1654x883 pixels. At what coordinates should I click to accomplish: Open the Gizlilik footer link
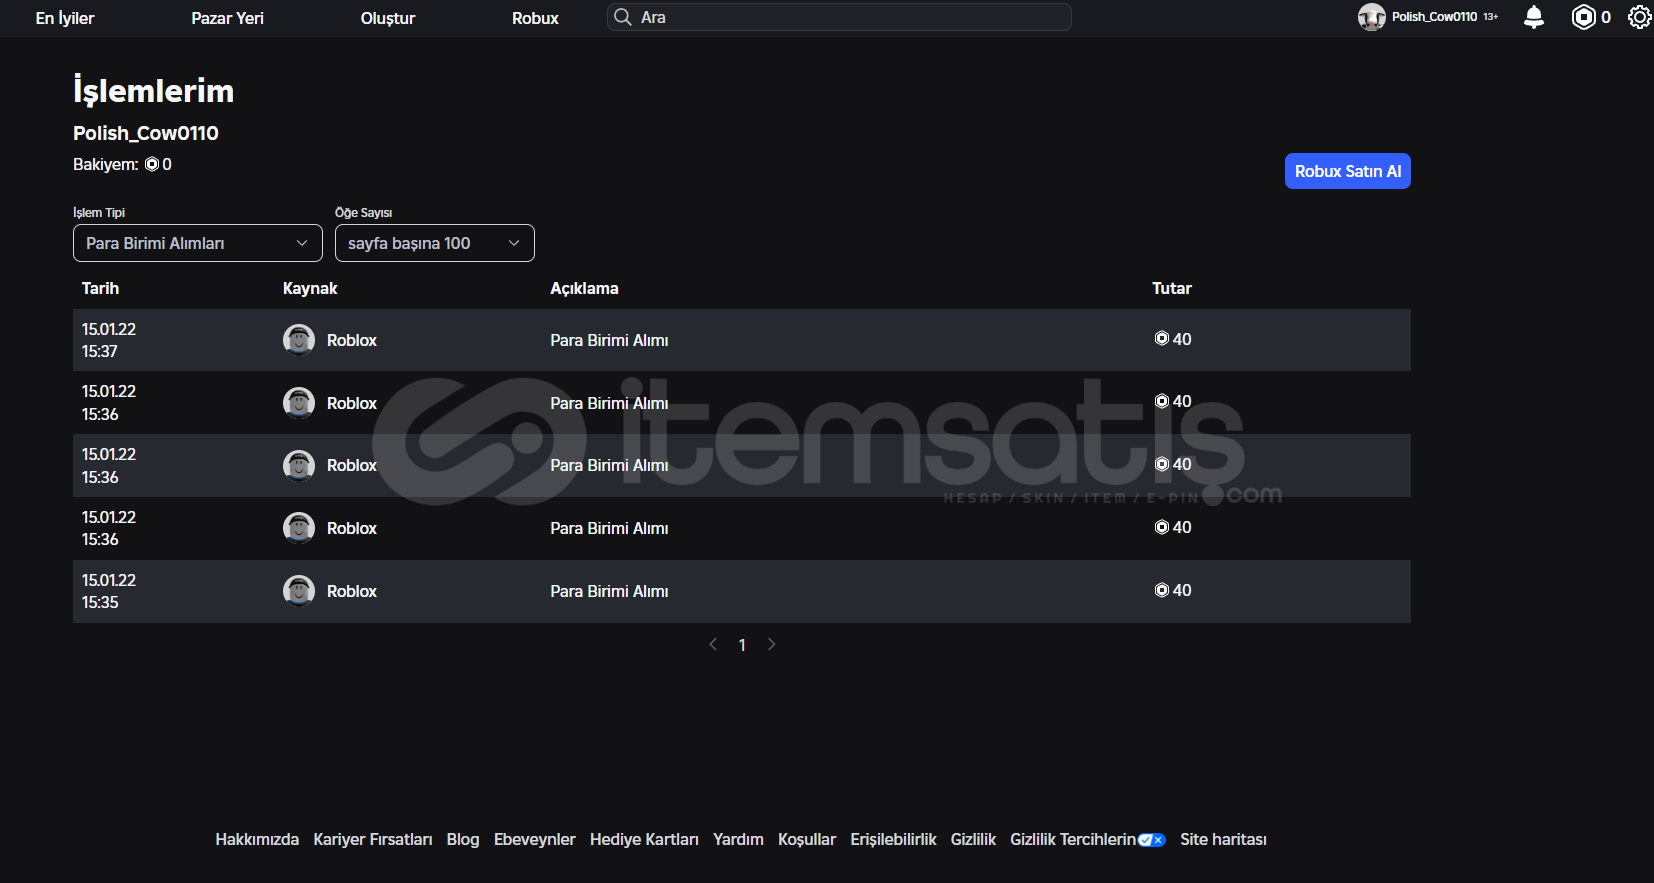[x=973, y=840]
